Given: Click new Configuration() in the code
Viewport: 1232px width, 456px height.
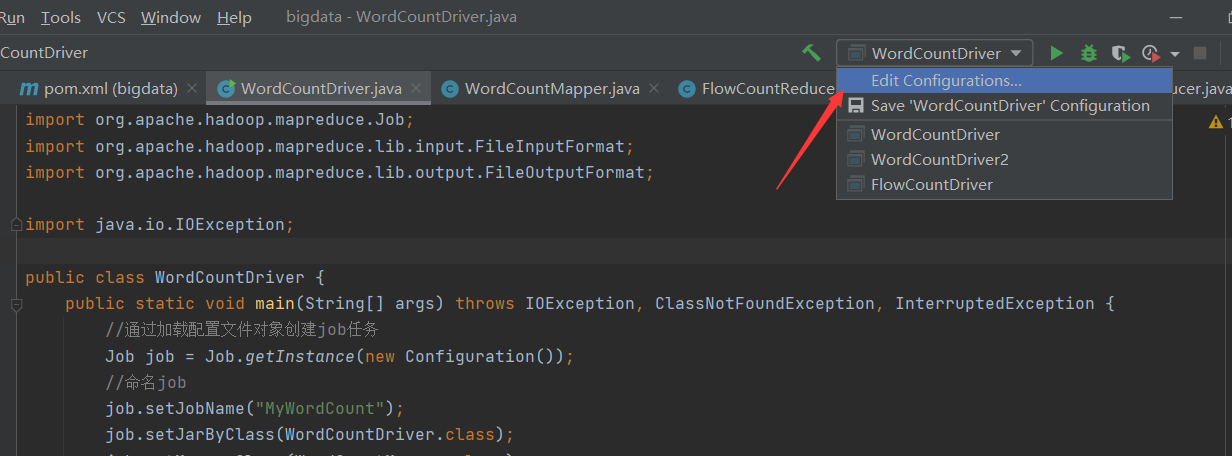Looking at the screenshot, I should [460, 356].
